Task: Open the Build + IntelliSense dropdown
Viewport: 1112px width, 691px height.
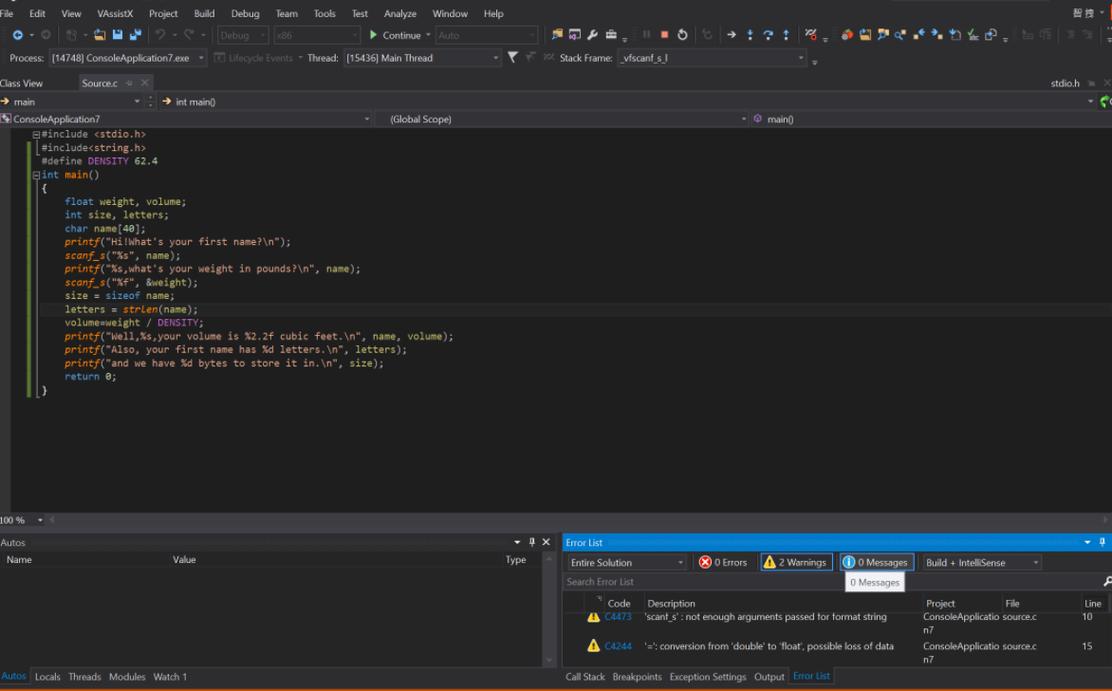Action: 981,562
